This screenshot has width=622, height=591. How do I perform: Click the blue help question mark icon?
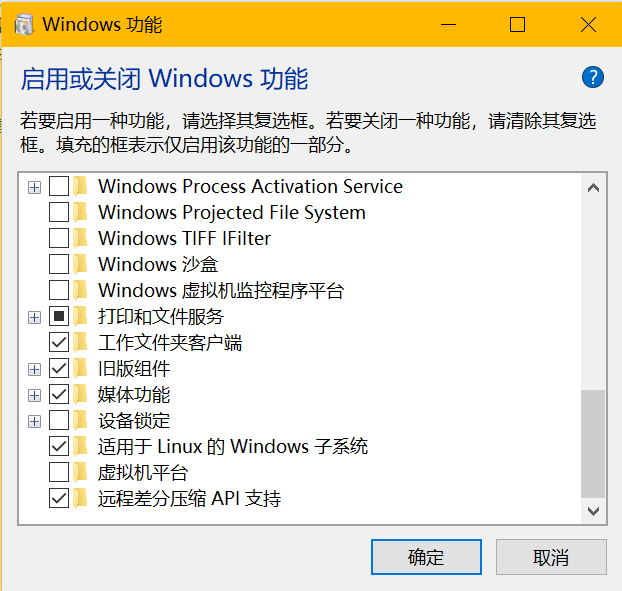click(x=592, y=78)
